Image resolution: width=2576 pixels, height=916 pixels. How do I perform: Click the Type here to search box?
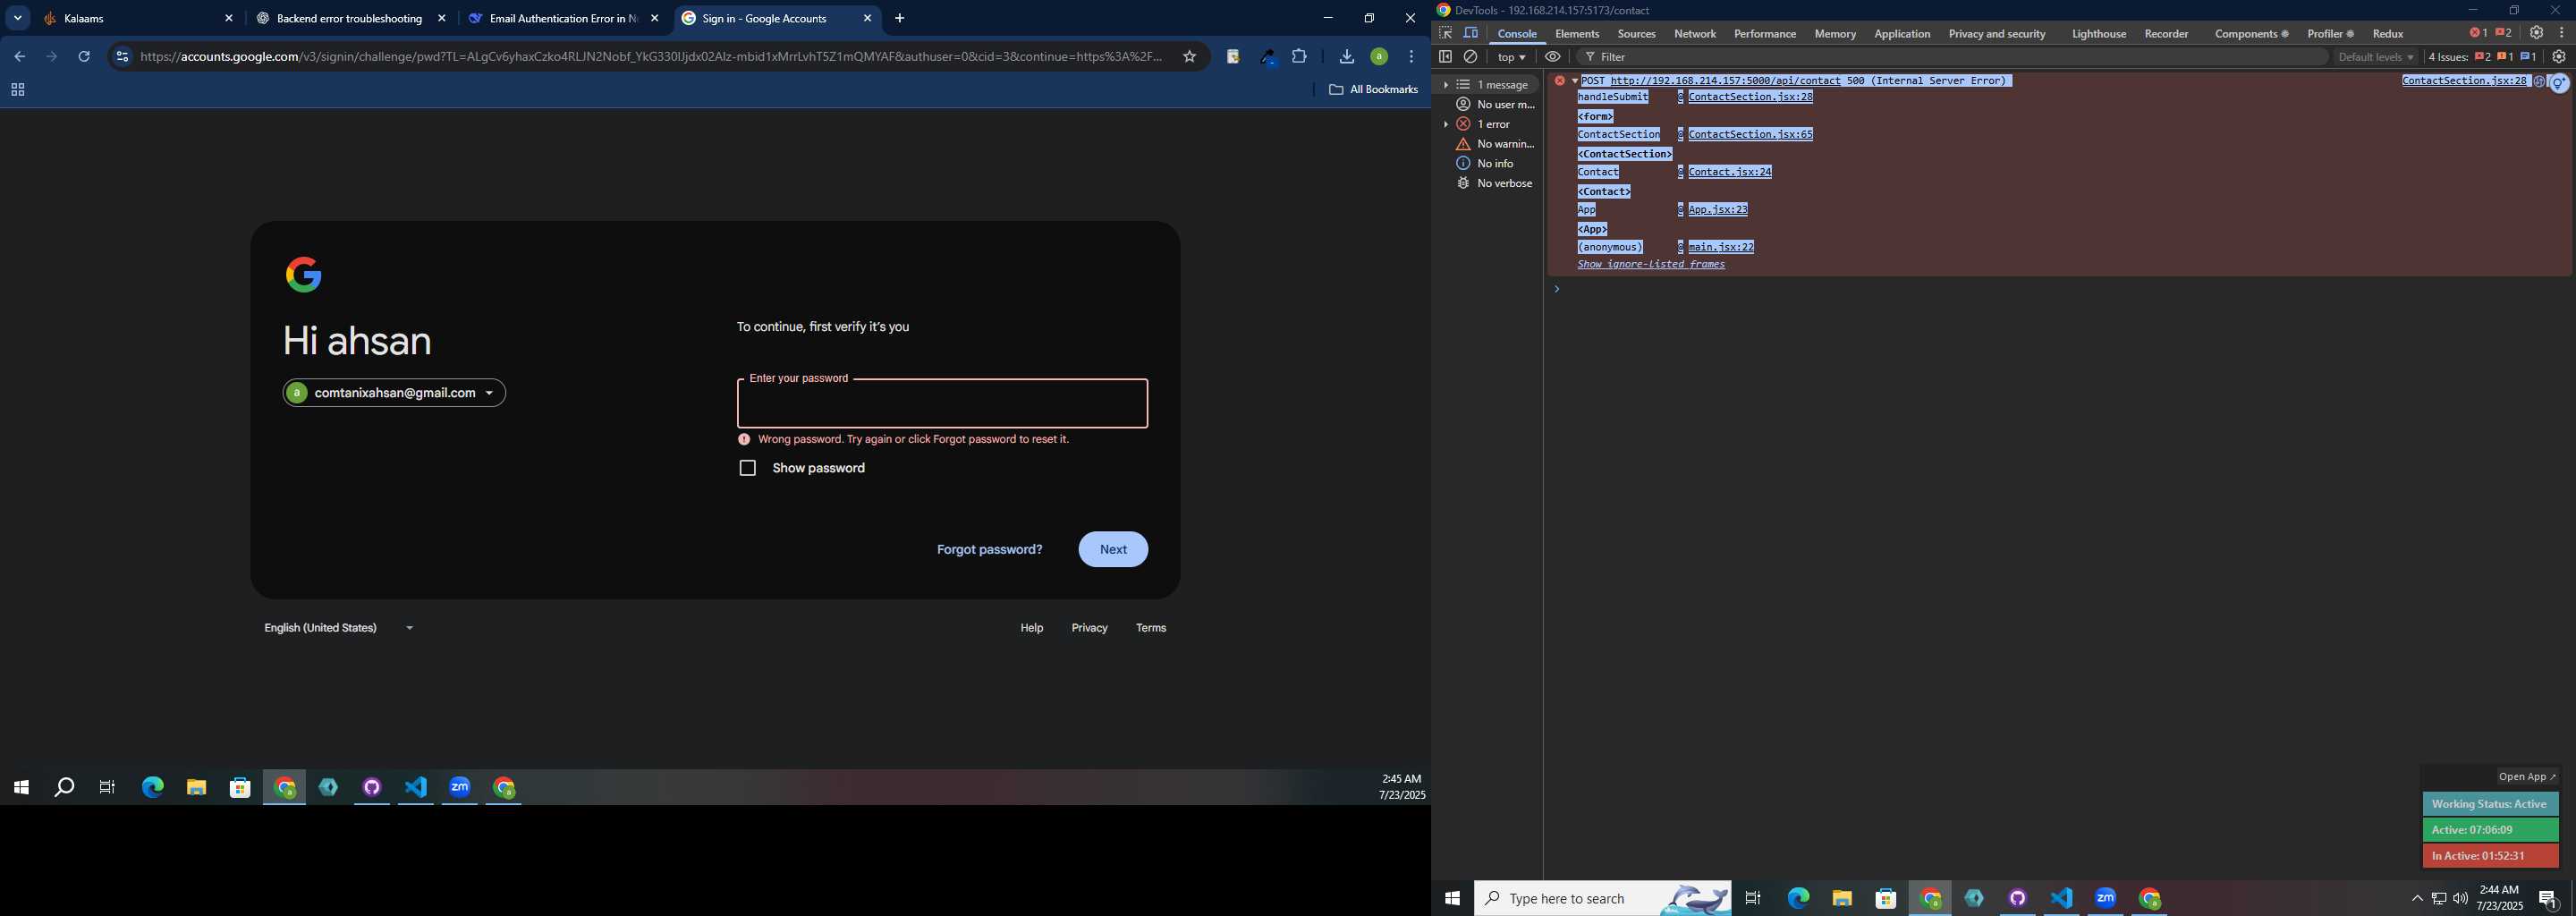1603,899
